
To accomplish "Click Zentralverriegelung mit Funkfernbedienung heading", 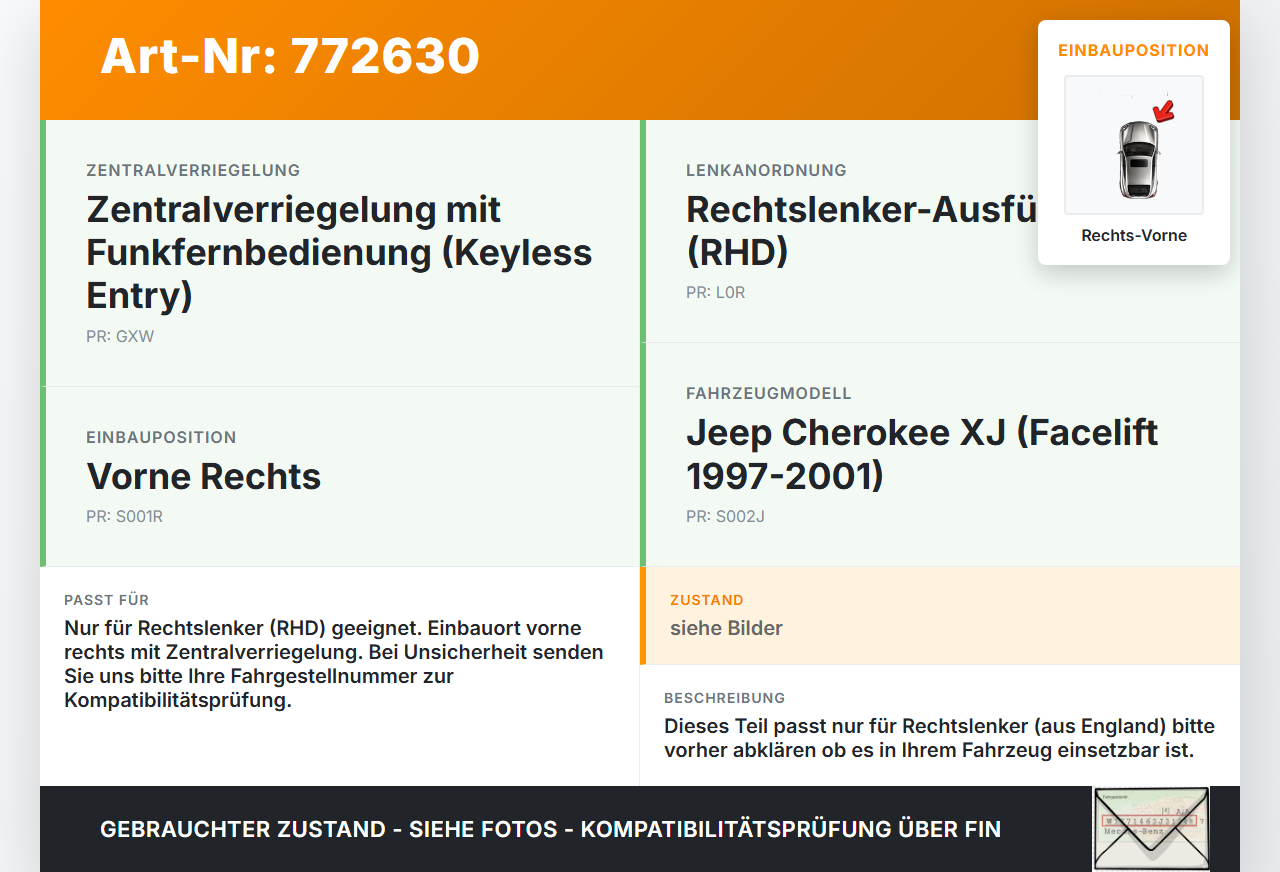I will pos(340,253).
